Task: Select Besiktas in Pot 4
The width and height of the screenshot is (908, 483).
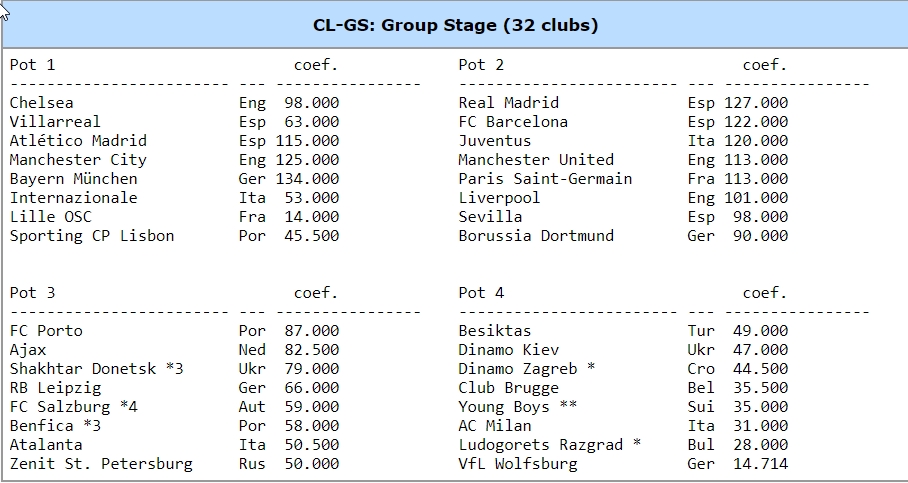Action: pos(495,331)
